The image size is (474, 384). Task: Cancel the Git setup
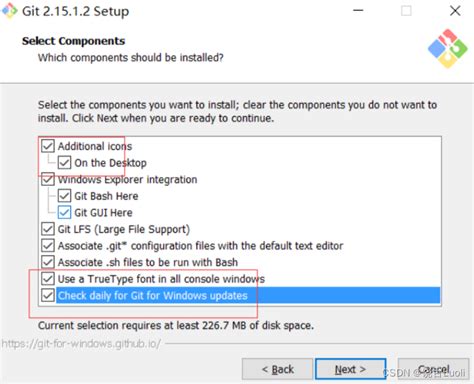pos(433,369)
